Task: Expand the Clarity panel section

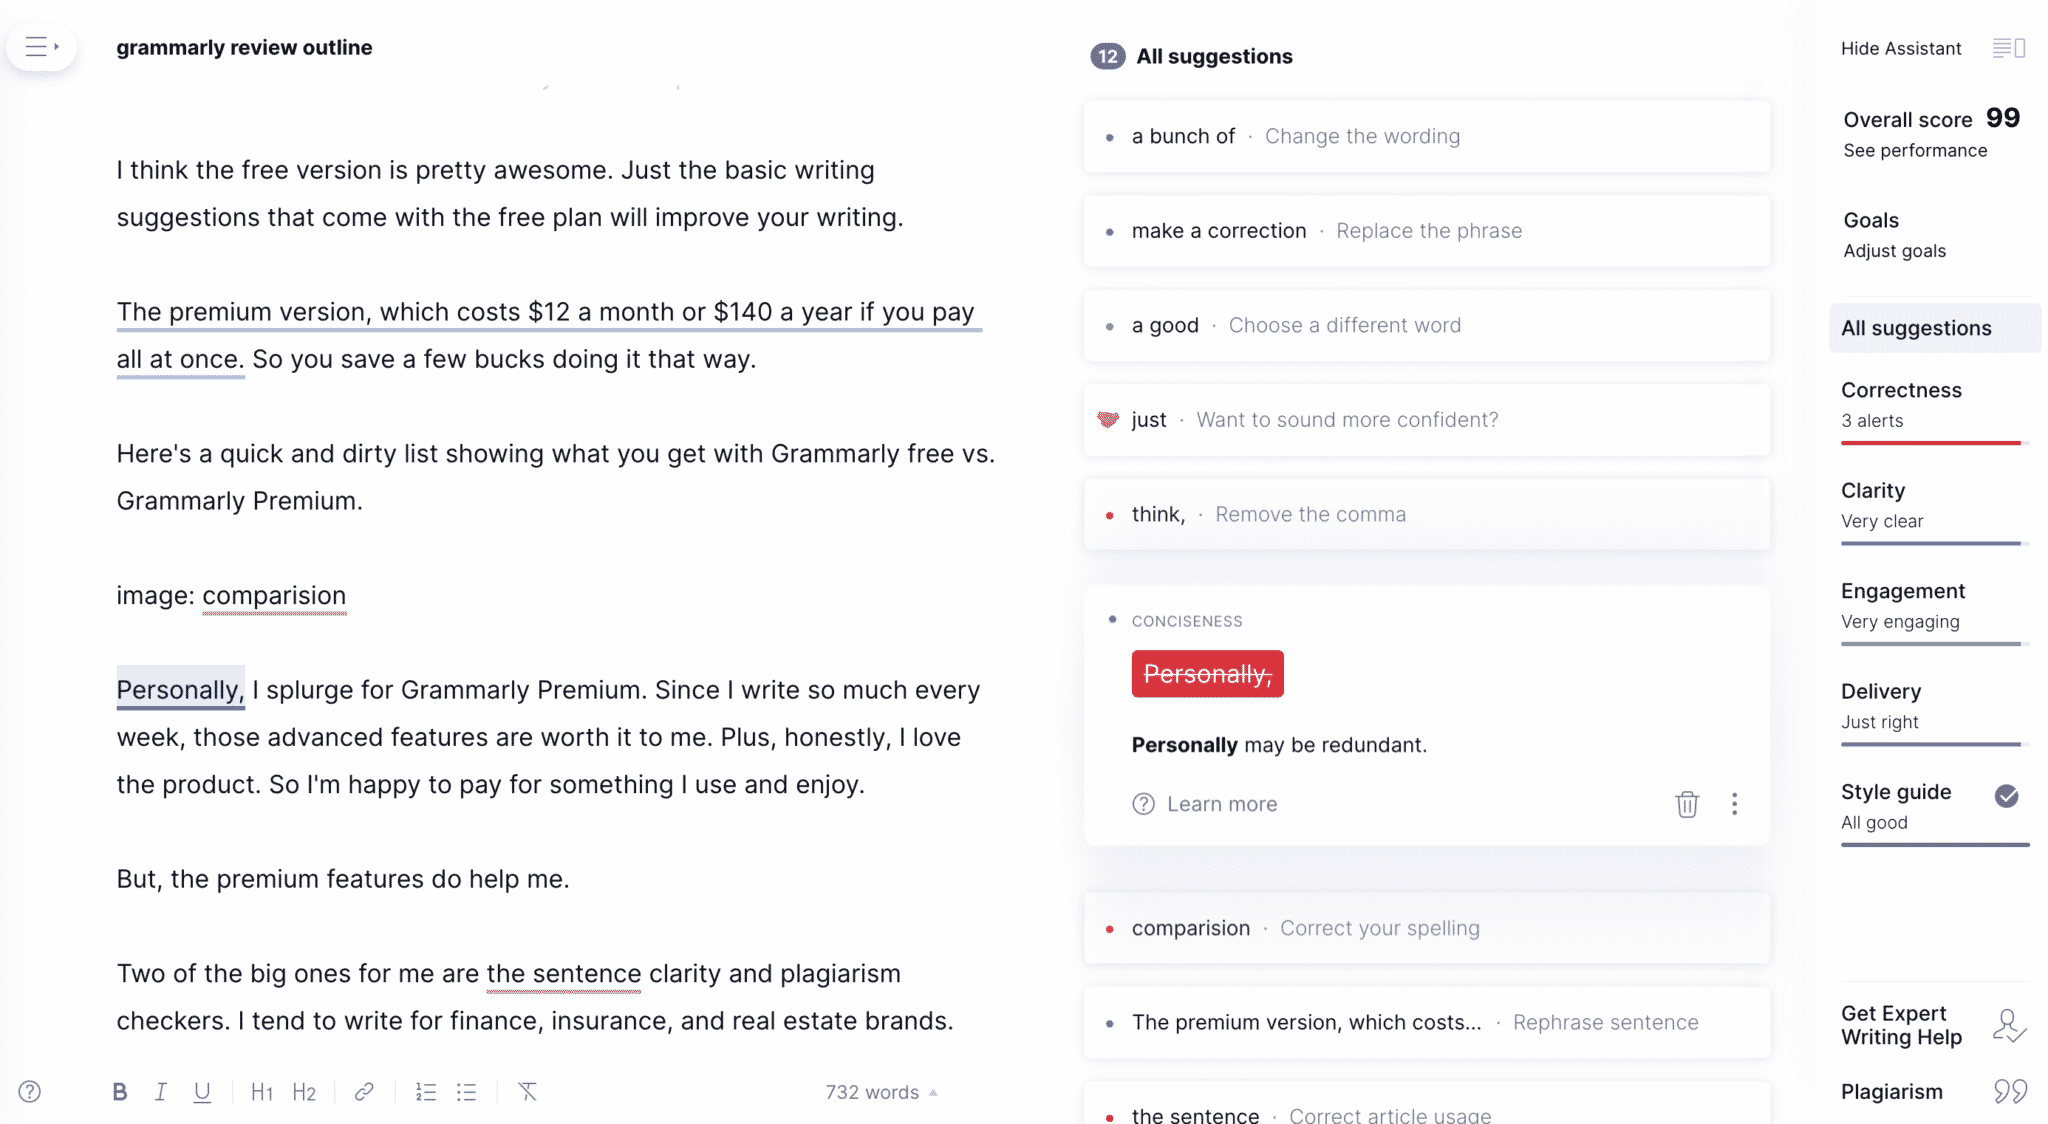Action: tap(1874, 490)
